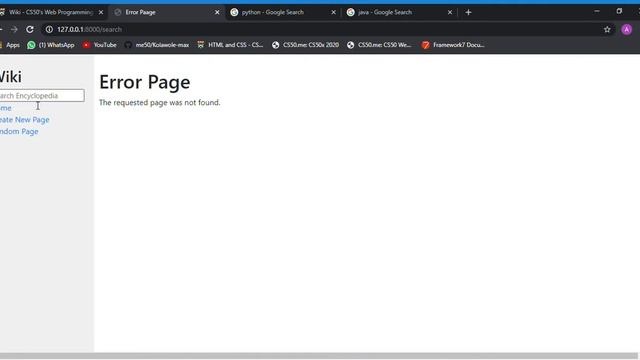Viewport: 640px width, 360px height.
Task: Close the java Google Search tab
Action: pos(450,12)
